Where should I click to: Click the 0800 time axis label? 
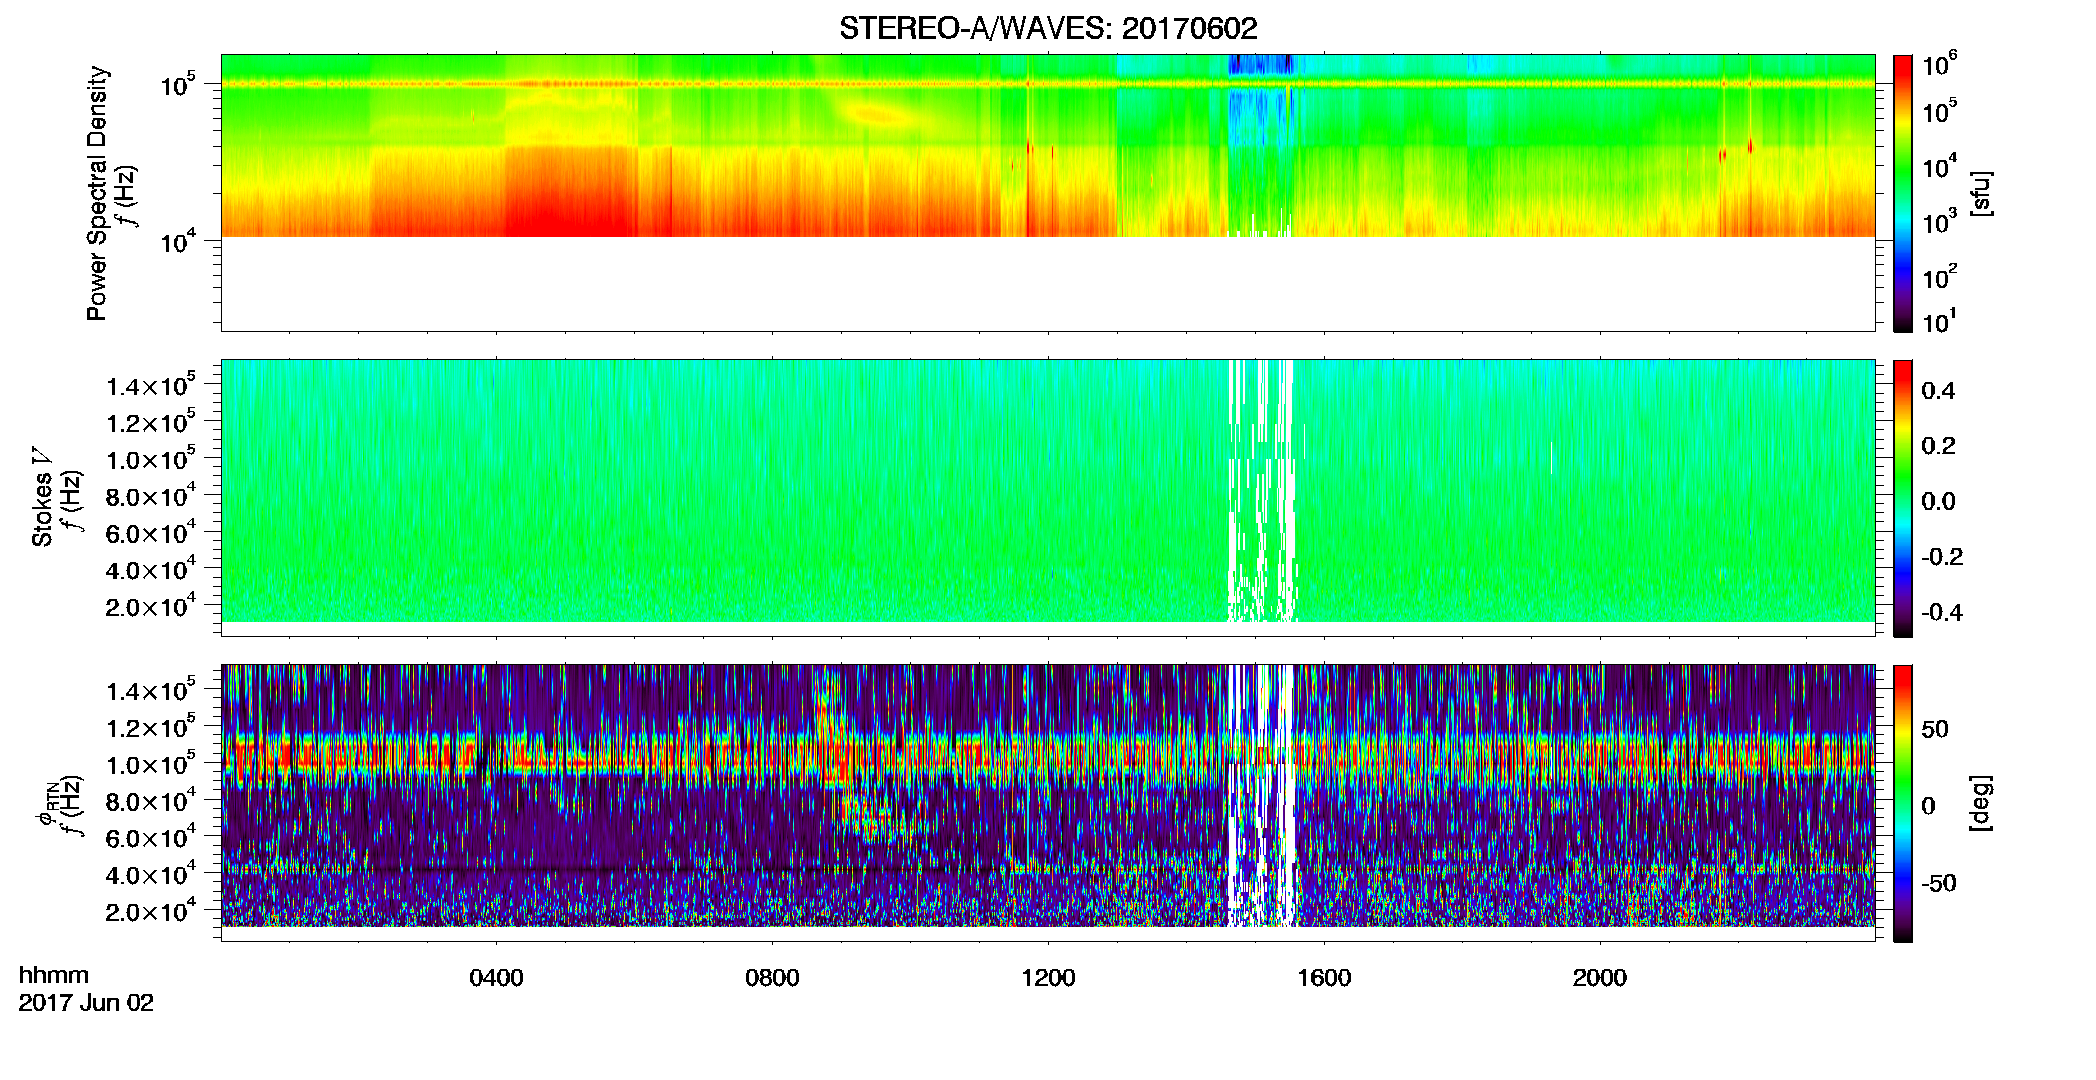pyautogui.click(x=772, y=978)
